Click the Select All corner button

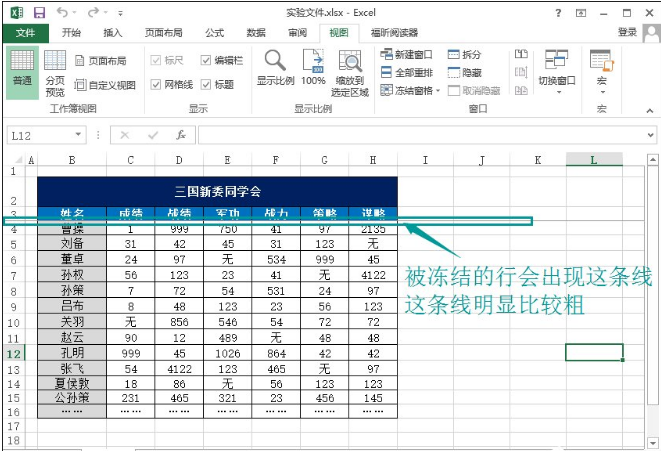(x=18, y=160)
